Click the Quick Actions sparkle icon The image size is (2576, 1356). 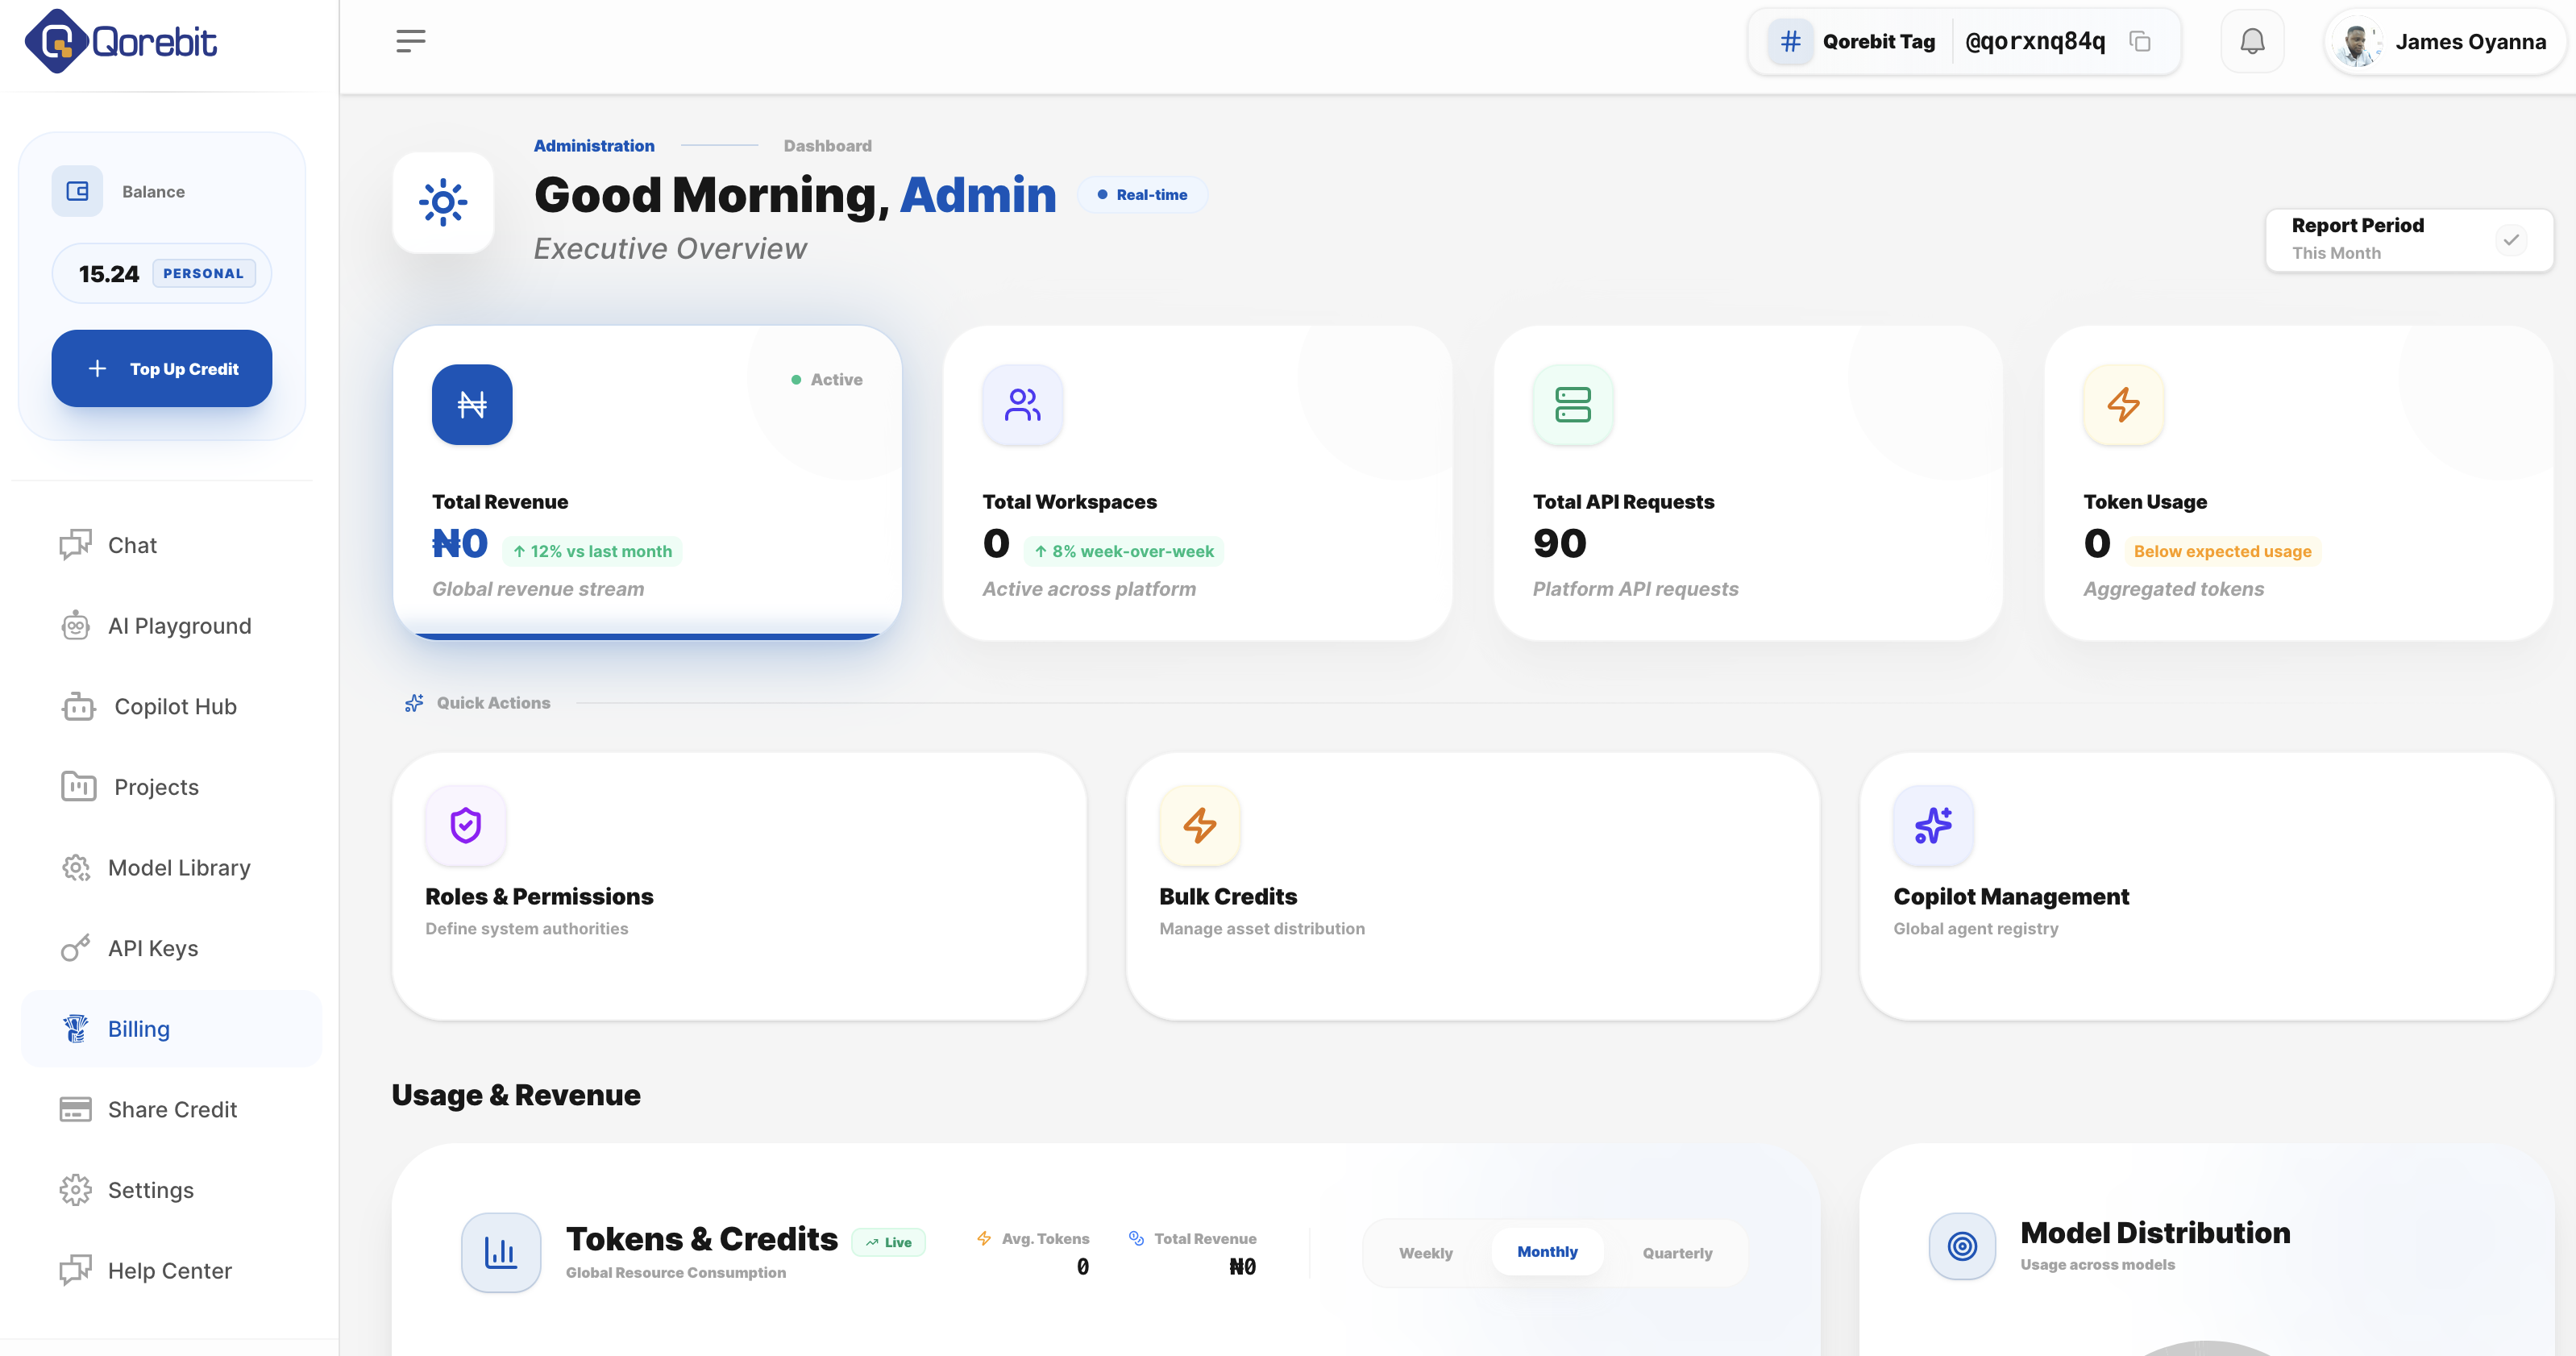pos(414,703)
